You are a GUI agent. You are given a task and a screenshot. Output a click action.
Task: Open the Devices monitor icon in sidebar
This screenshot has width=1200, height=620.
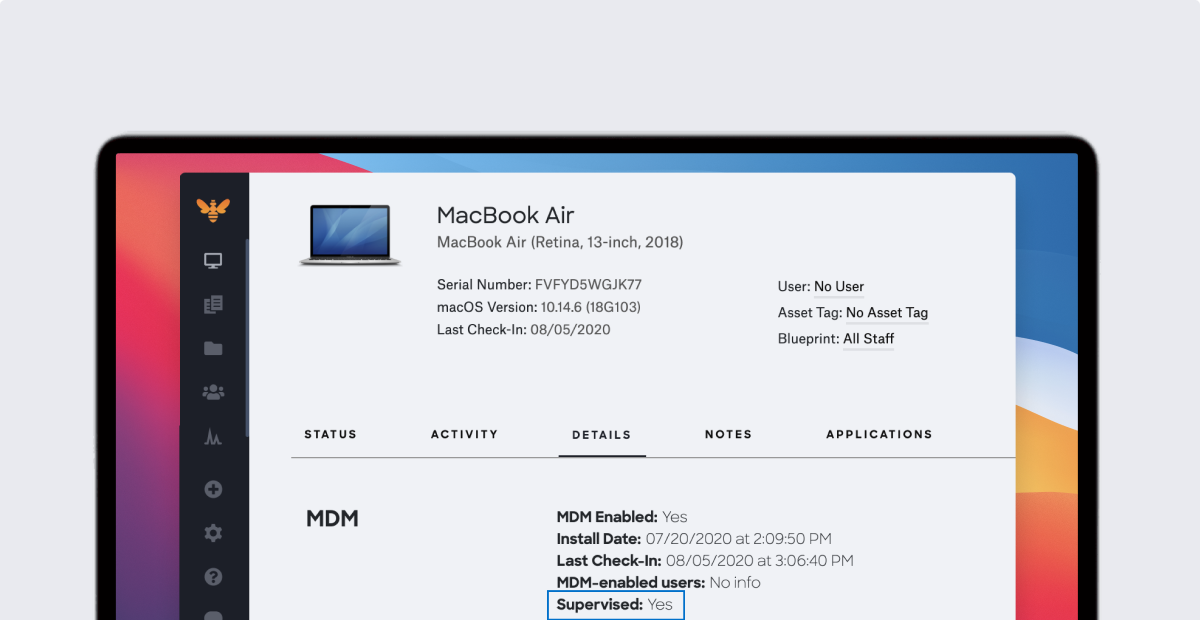point(213,259)
